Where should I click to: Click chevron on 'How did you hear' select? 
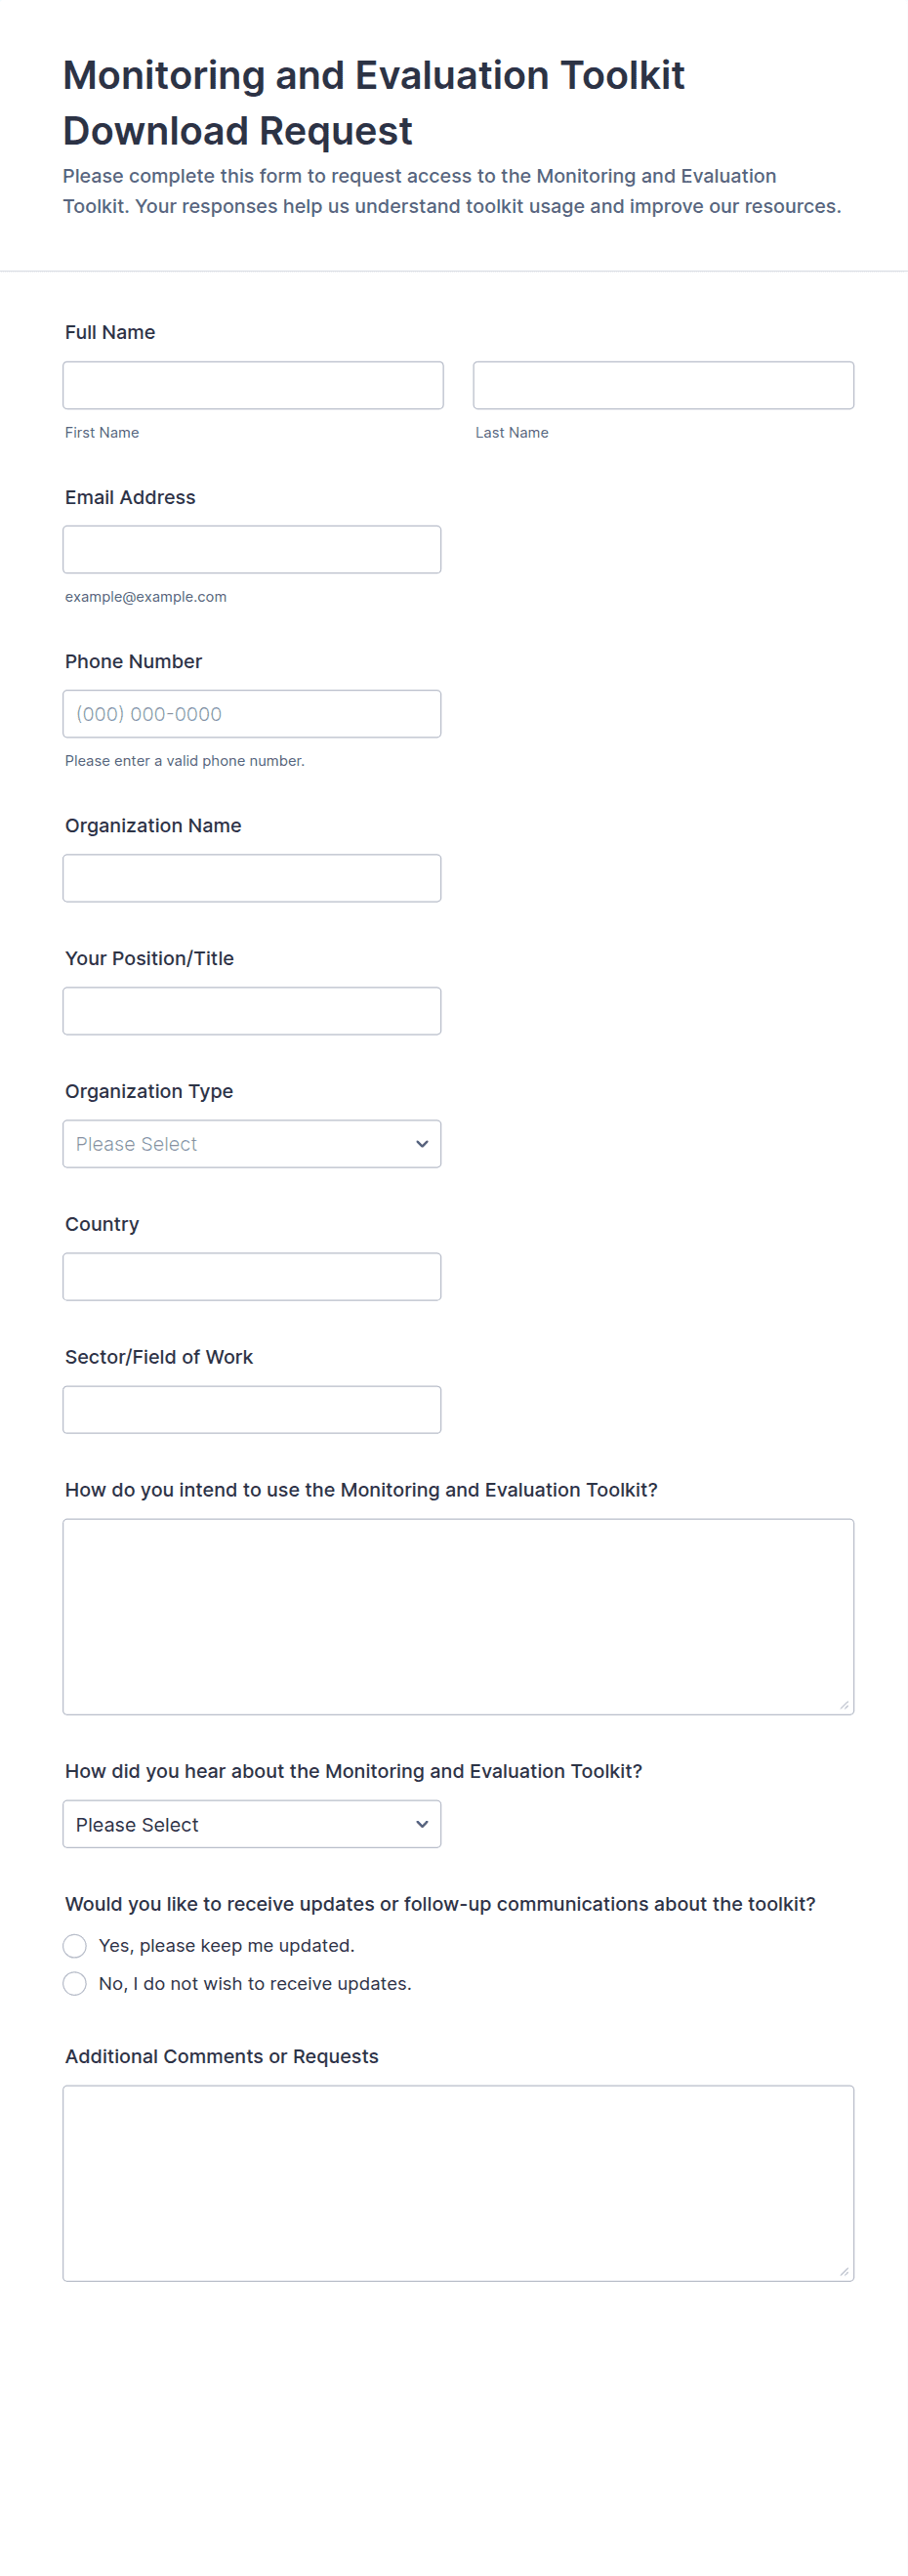422,1824
